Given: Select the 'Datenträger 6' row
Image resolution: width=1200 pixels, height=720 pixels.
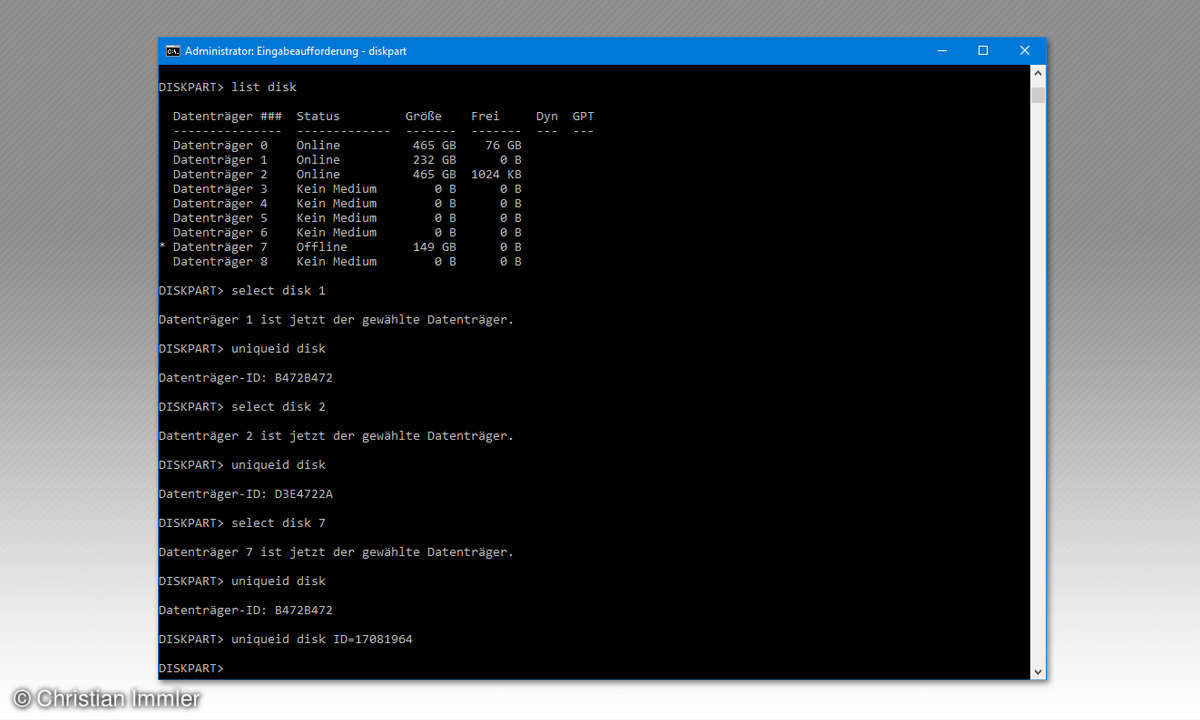Looking at the screenshot, I should 347,232.
